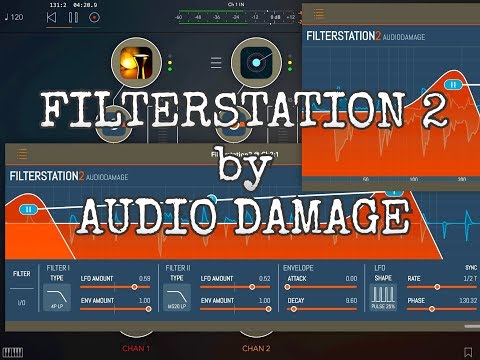
Task: Click the yellow indicator light beside Channel 1
Action: tap(170, 63)
